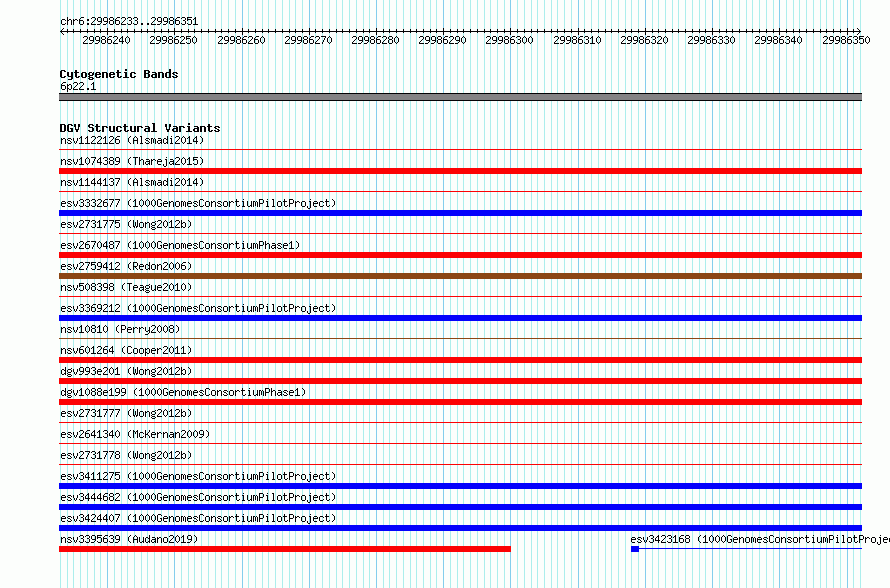The height and width of the screenshot is (588, 890).
Task: Click the esv2670487 label text
Action: (x=180, y=245)
